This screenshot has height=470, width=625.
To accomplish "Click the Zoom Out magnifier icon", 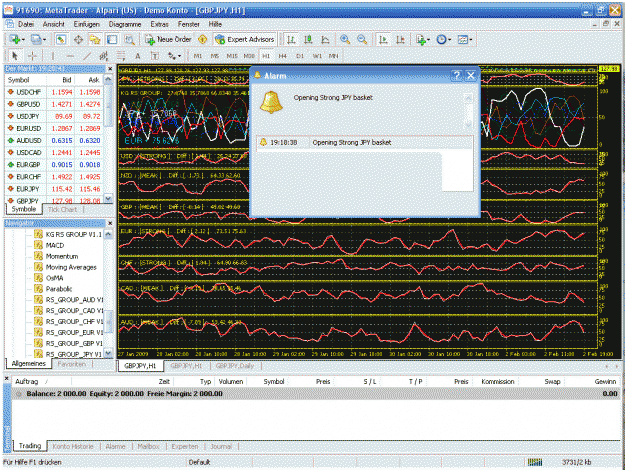I will (x=362, y=39).
